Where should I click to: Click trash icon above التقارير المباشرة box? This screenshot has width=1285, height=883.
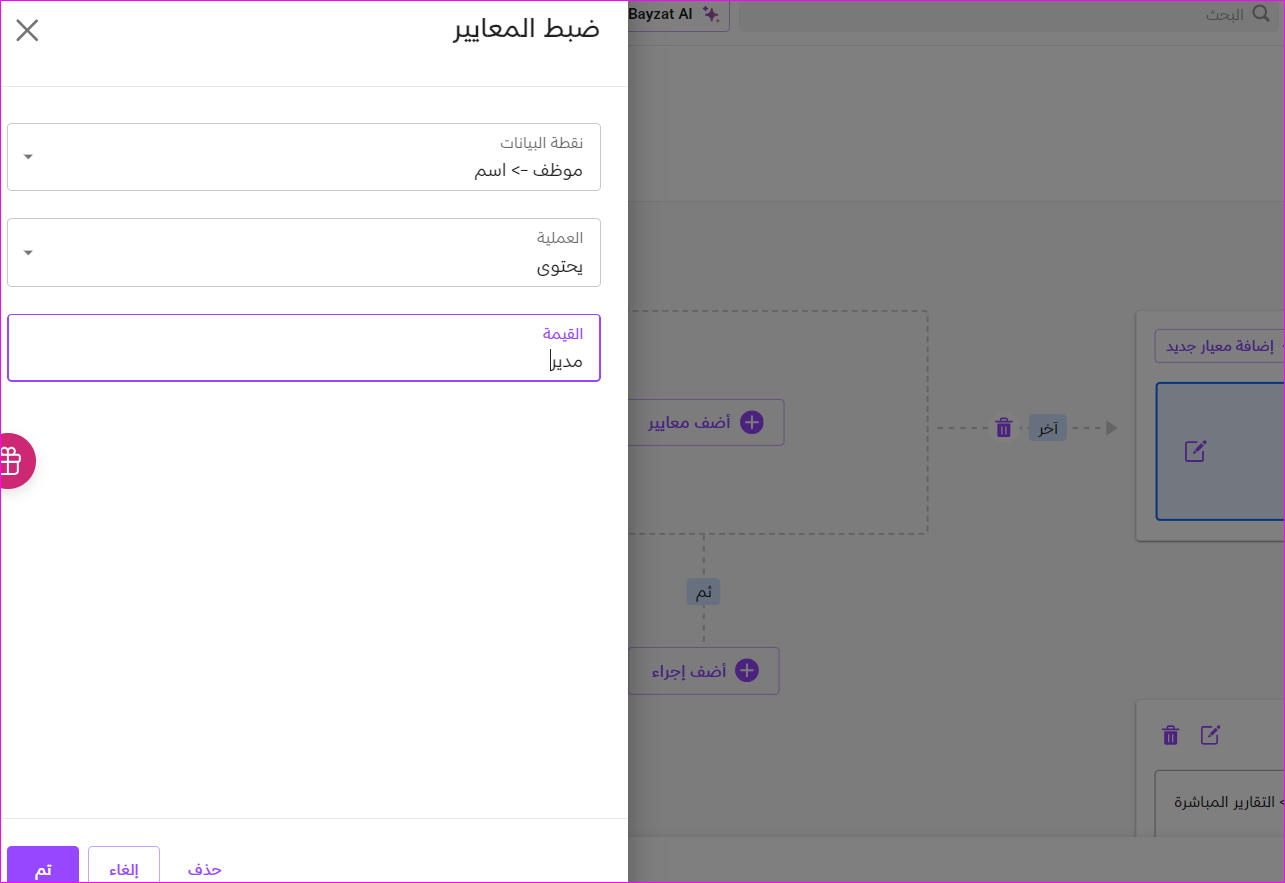[x=1170, y=736]
